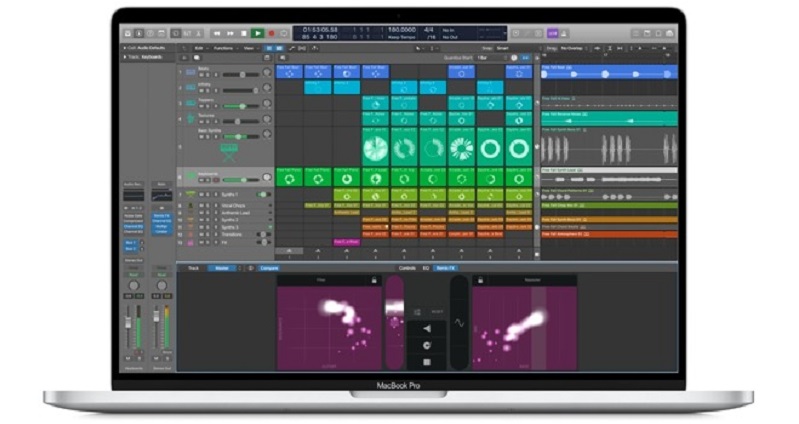Click the Fast Forward transport button
The height and width of the screenshot is (424, 799).
click(230, 34)
